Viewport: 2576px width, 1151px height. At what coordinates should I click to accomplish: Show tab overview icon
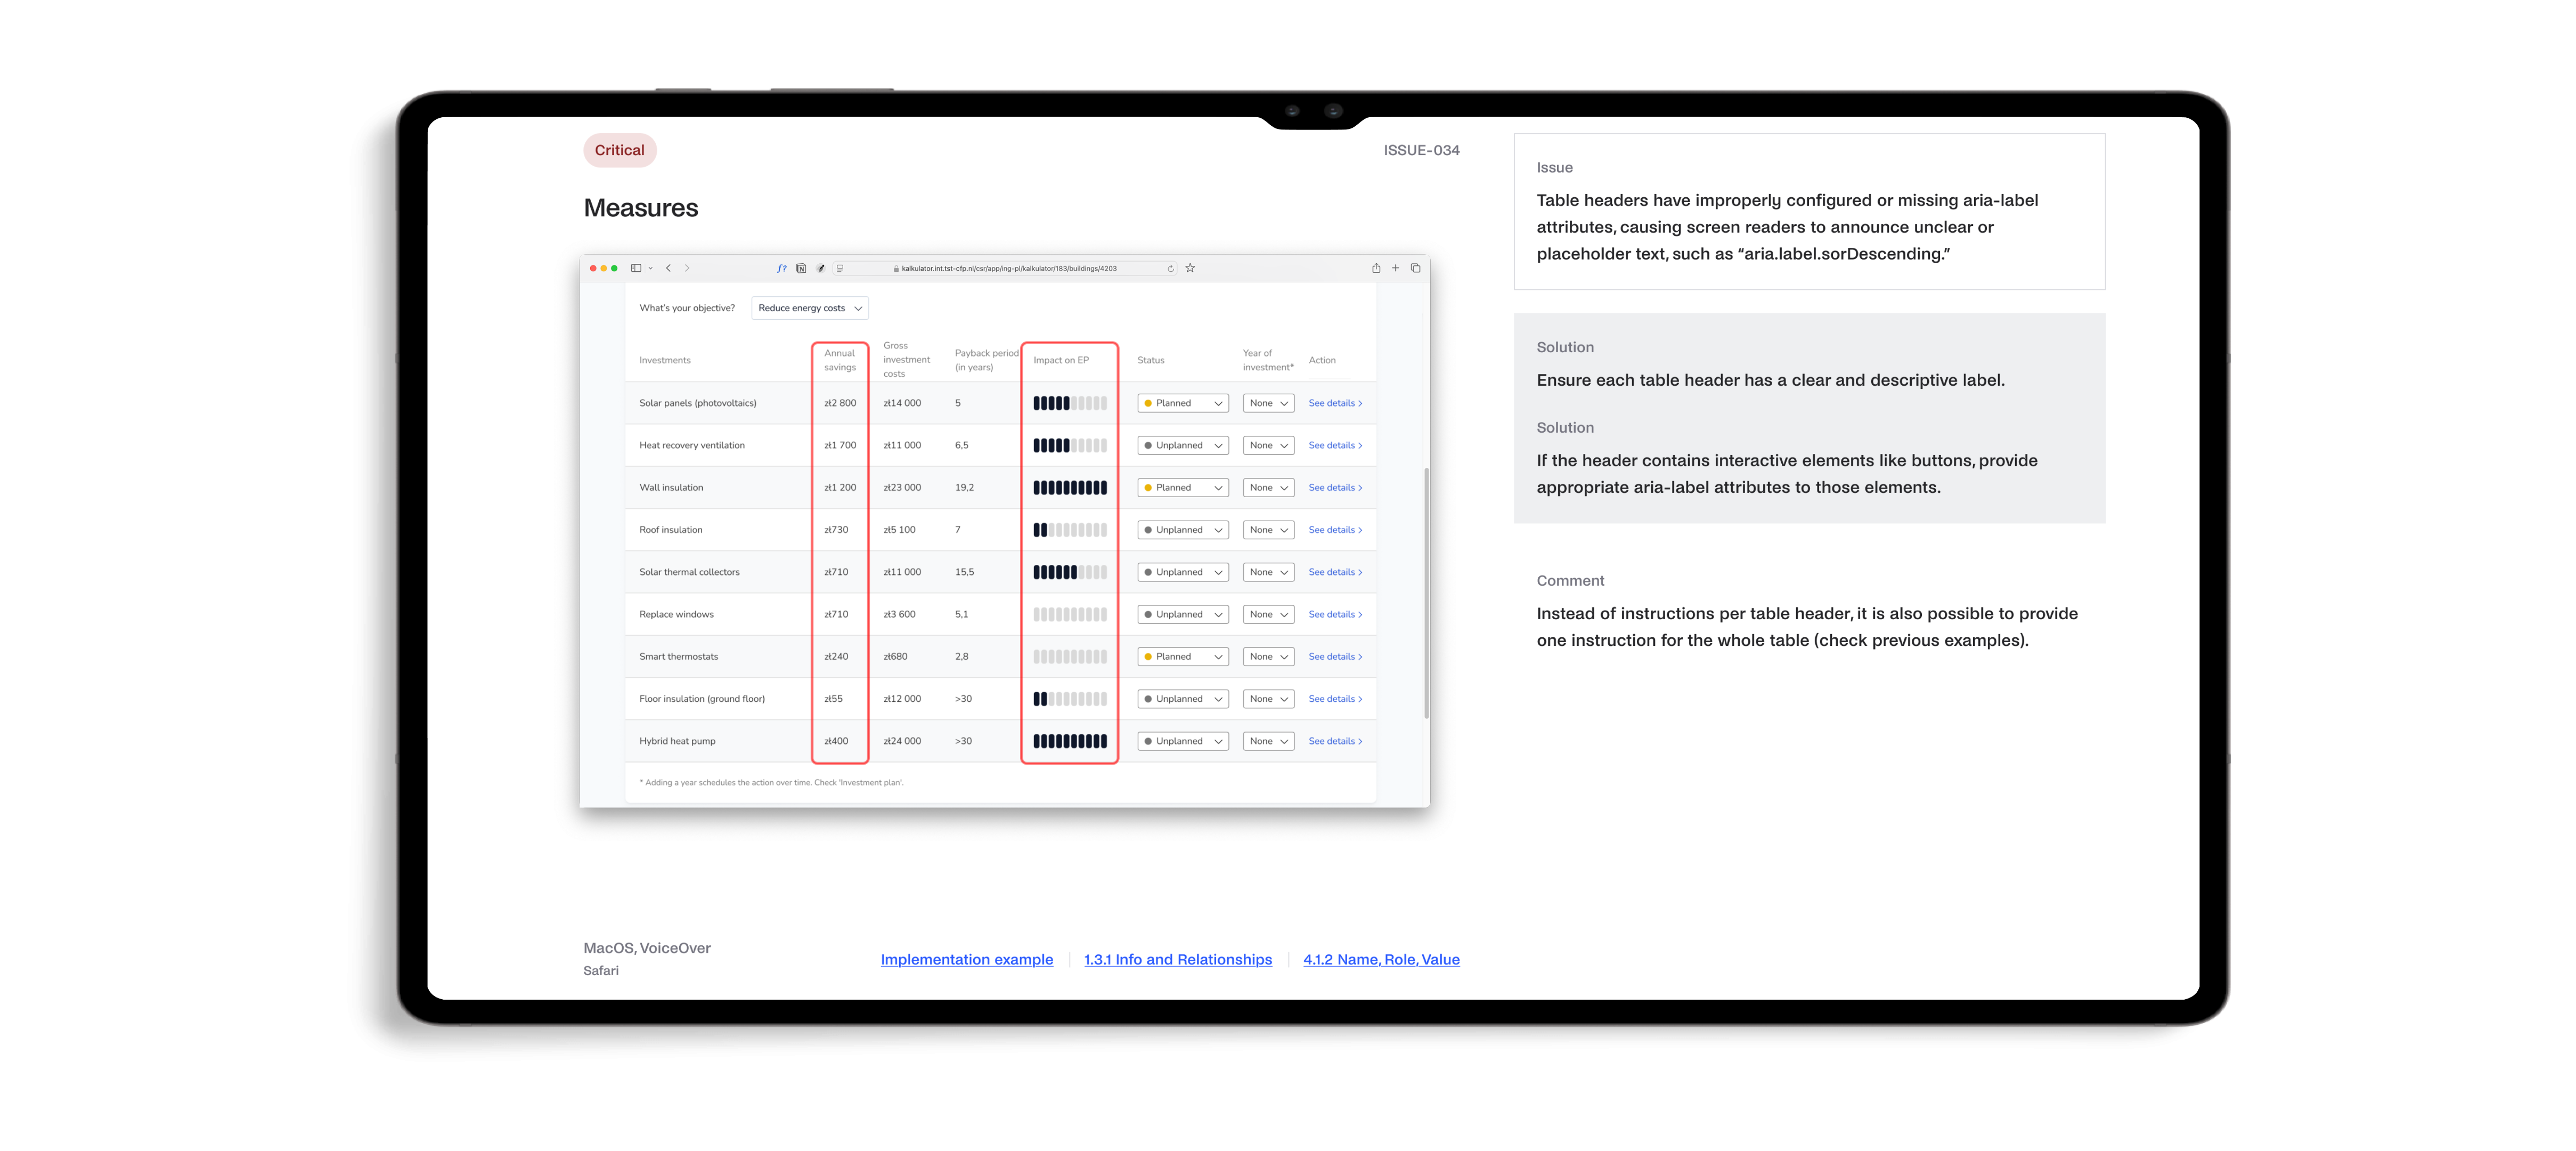point(1415,268)
